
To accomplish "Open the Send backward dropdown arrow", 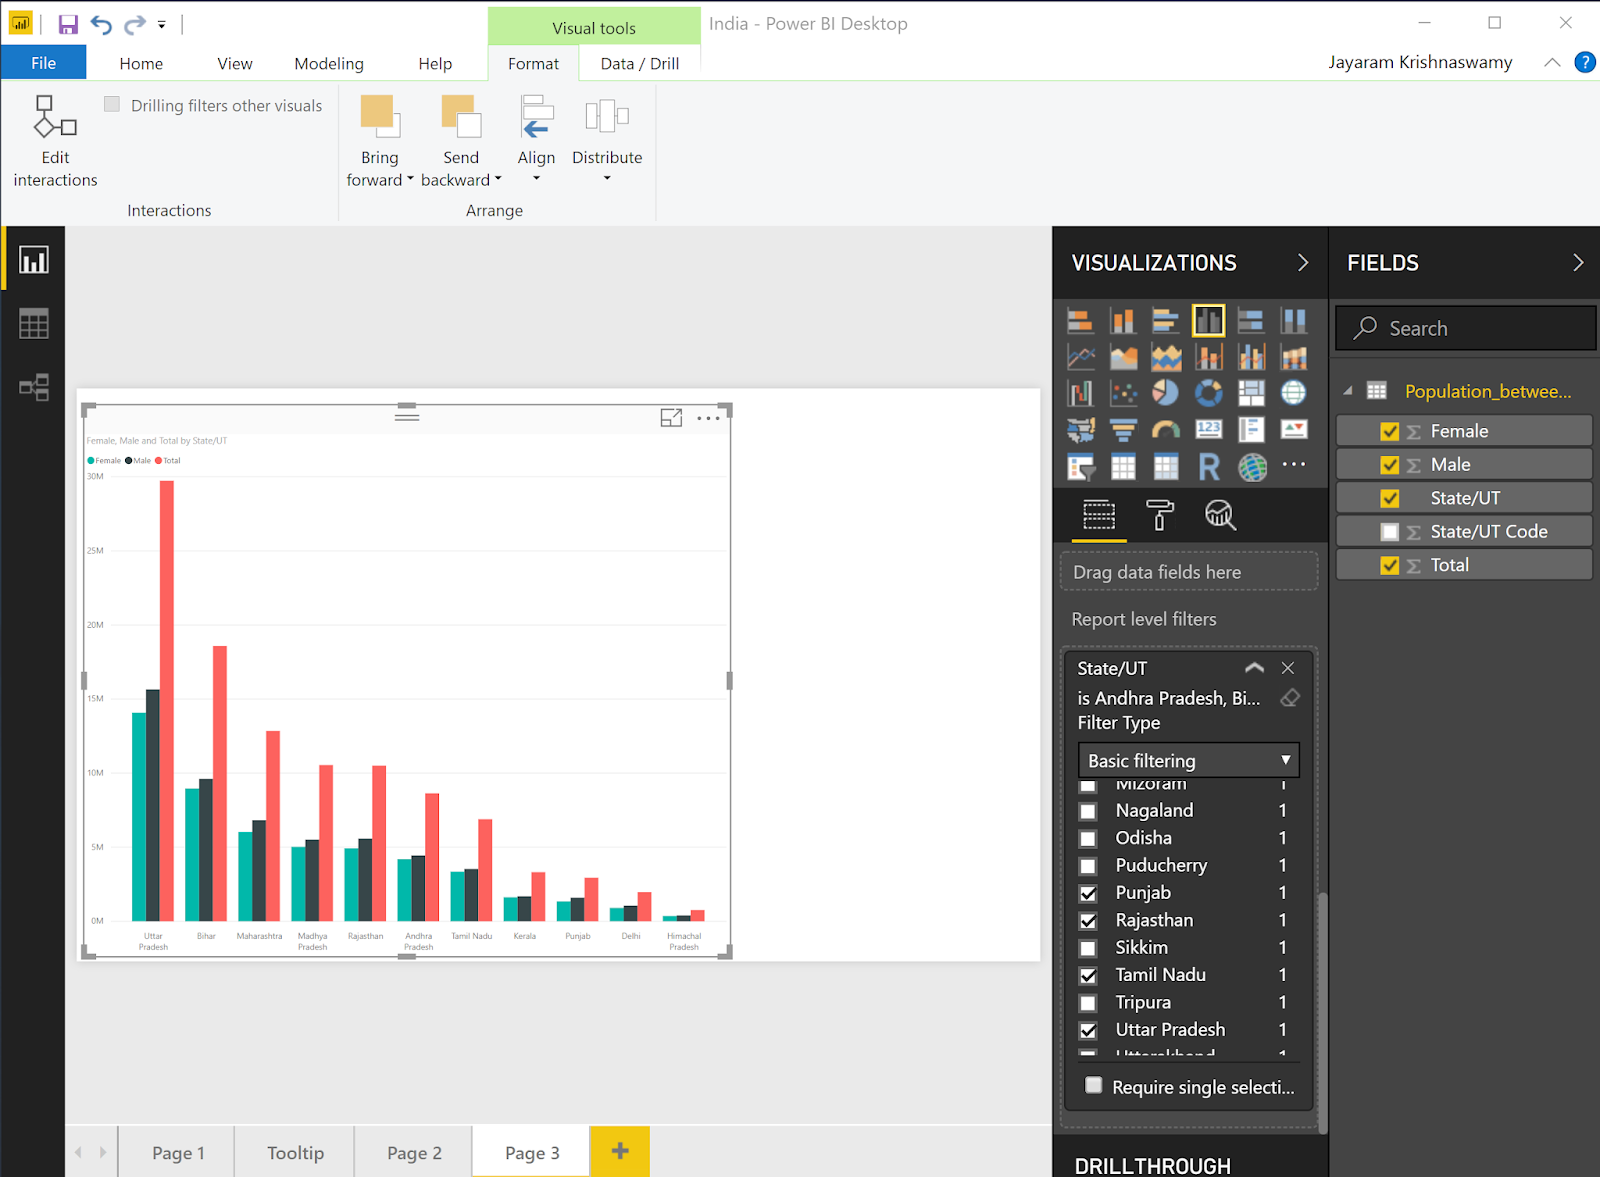I will coord(499,180).
